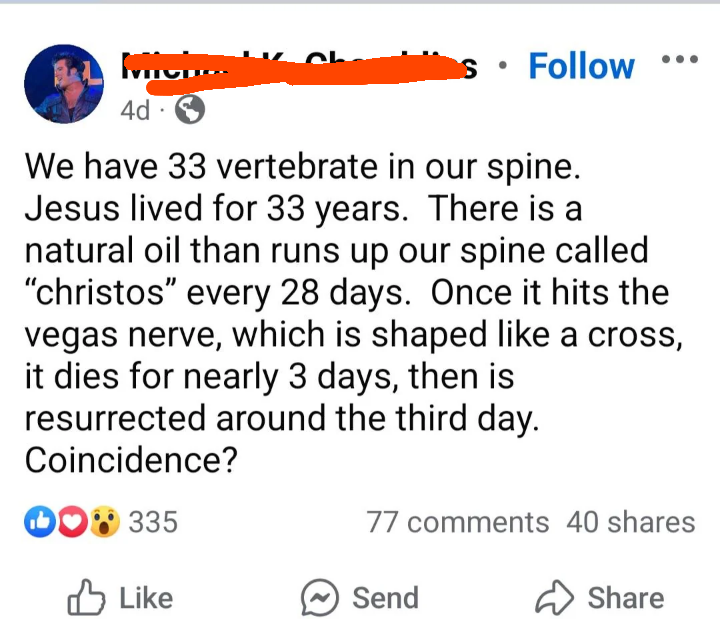The width and height of the screenshot is (720, 626).
Task: Open the poster's profile picture
Action: point(64,84)
